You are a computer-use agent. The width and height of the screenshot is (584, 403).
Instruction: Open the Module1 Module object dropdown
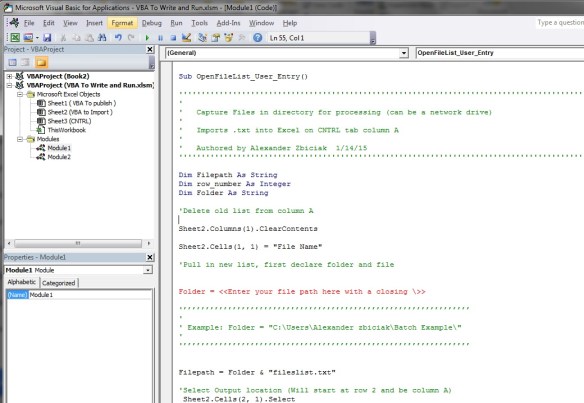click(x=148, y=270)
